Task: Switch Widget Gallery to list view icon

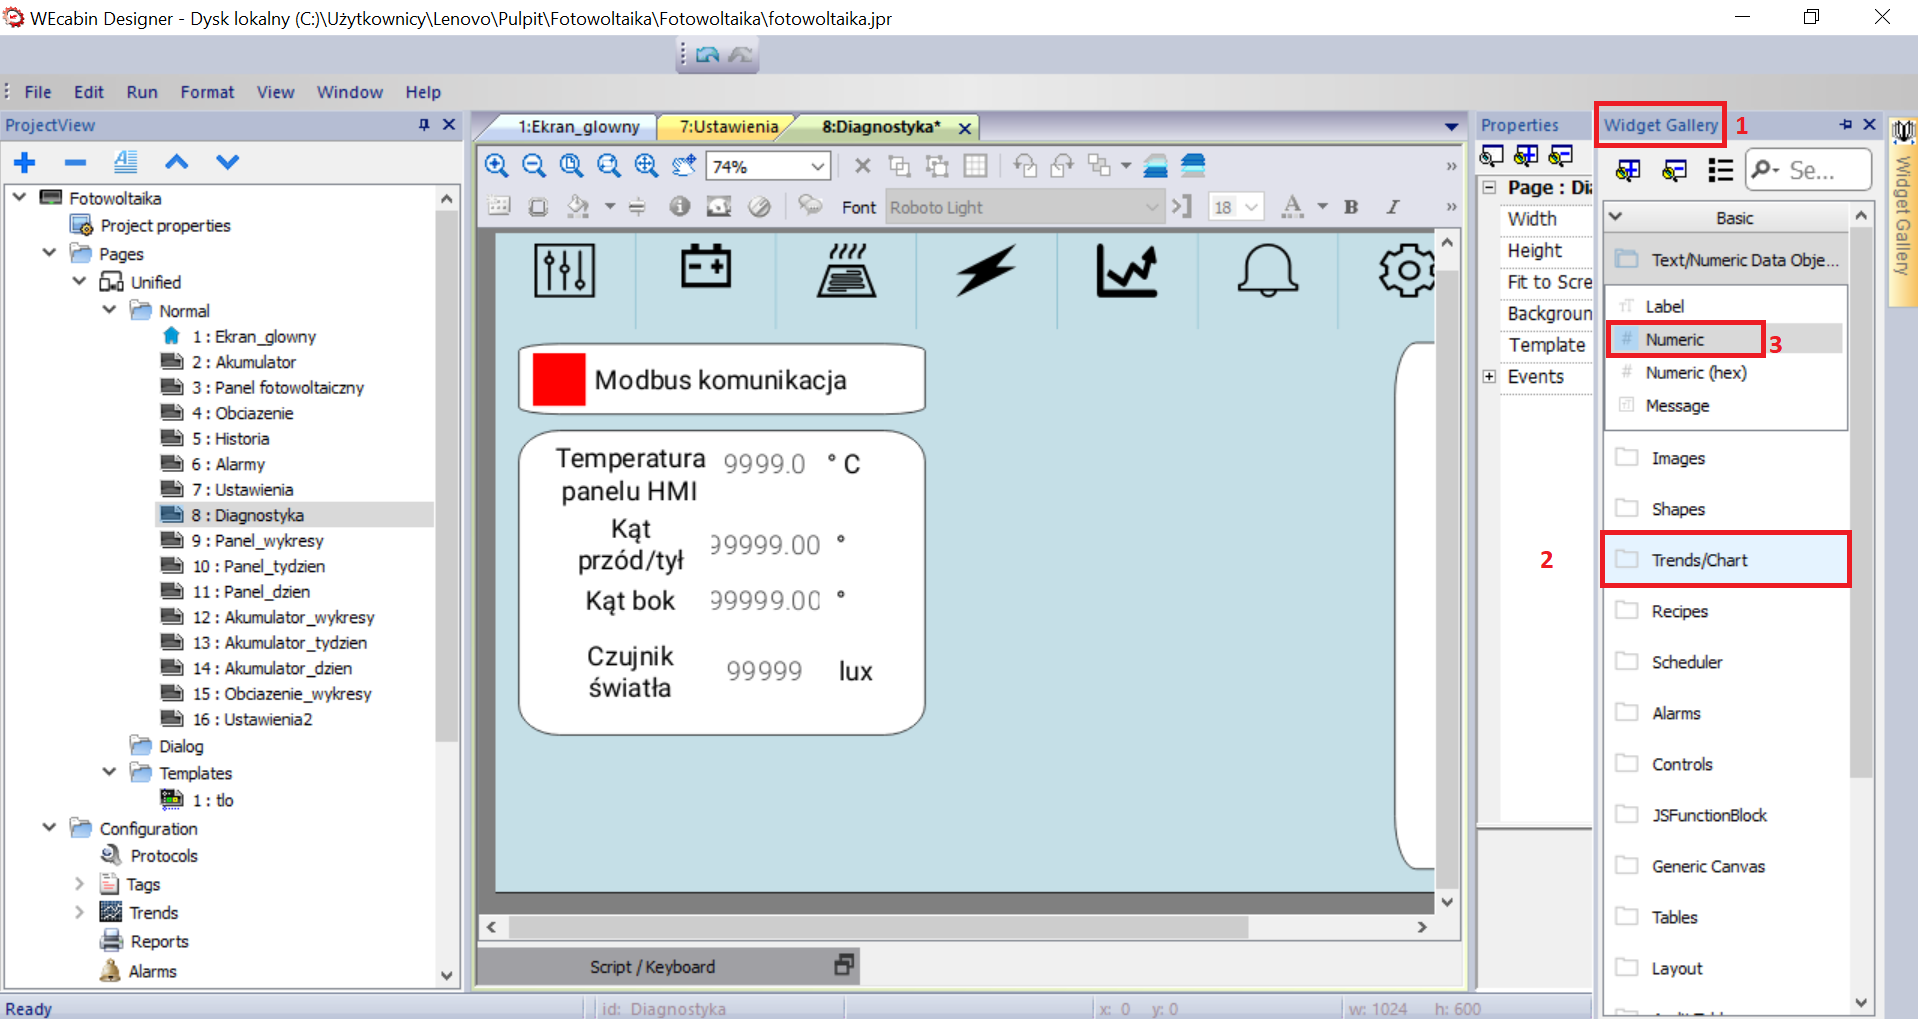Action: tap(1720, 171)
